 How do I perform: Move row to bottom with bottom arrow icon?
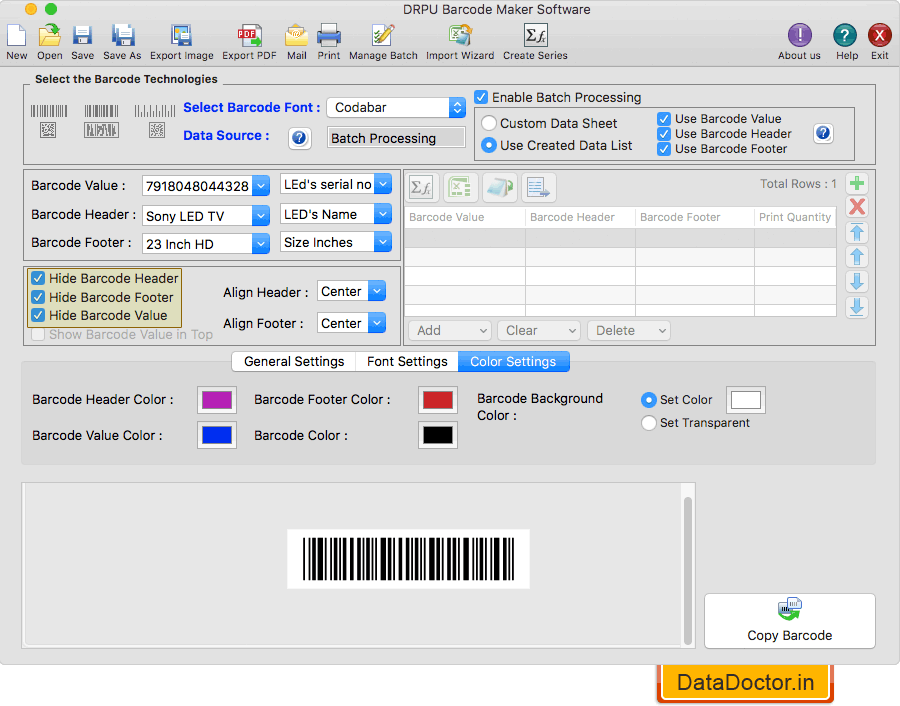[857, 307]
